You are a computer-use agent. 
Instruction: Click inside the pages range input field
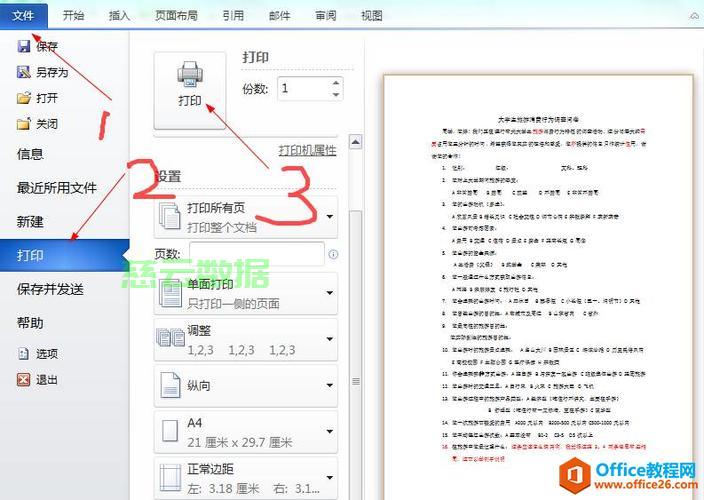click(256, 254)
